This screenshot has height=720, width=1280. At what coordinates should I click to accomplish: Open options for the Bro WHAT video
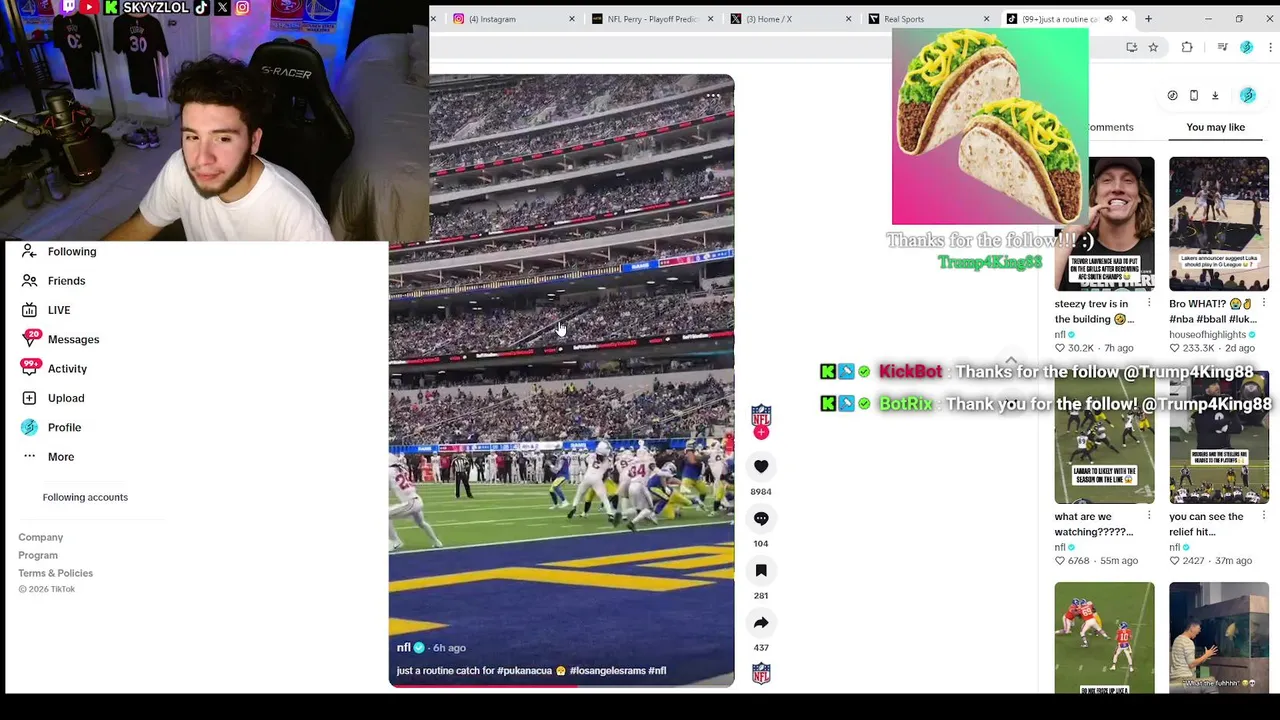click(x=1264, y=303)
